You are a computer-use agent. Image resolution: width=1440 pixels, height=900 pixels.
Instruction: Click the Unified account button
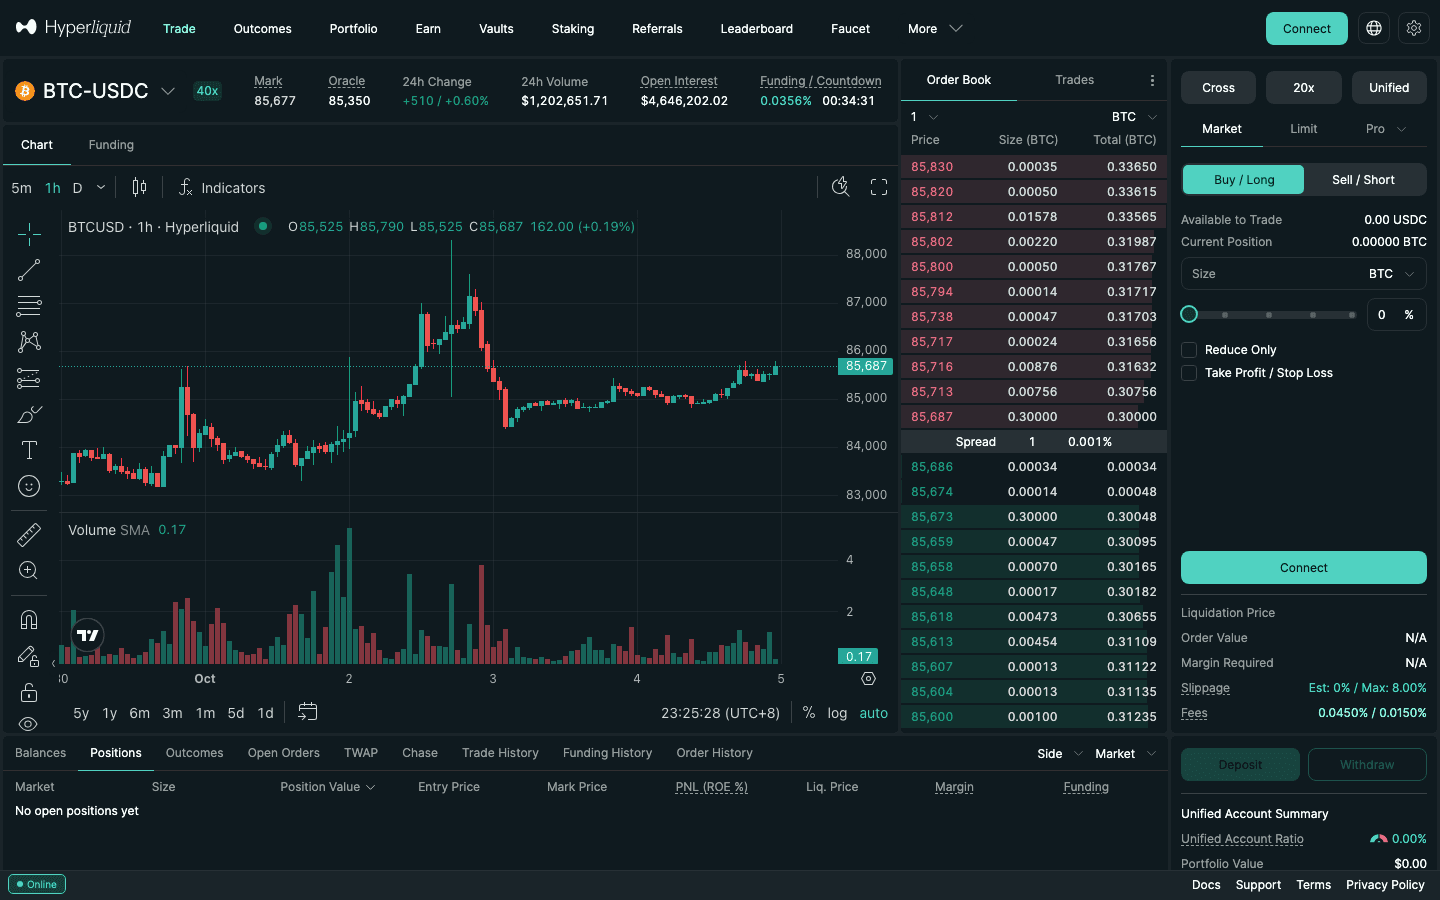1389,88
